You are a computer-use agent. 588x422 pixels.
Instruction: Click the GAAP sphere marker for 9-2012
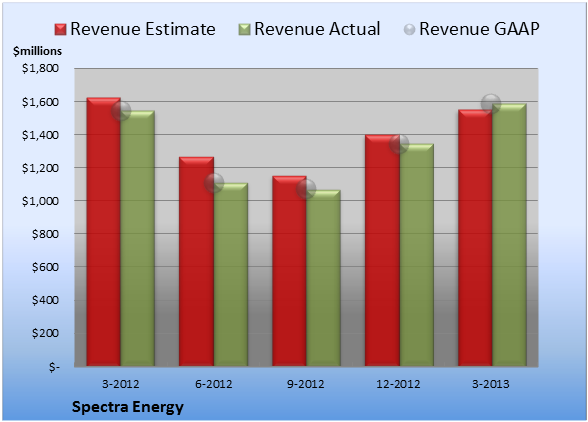point(306,189)
